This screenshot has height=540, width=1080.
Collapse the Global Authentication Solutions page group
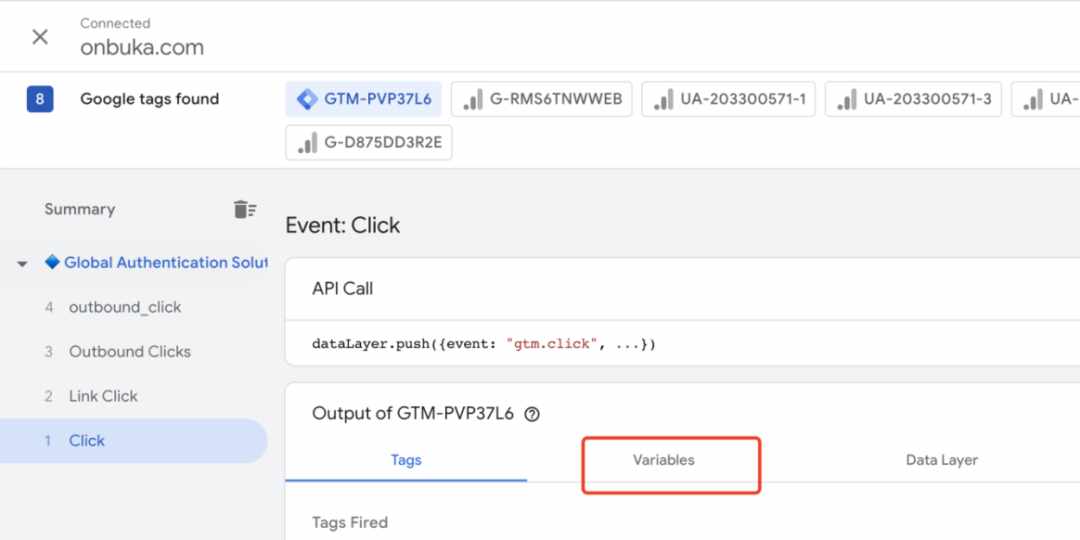coord(23,264)
